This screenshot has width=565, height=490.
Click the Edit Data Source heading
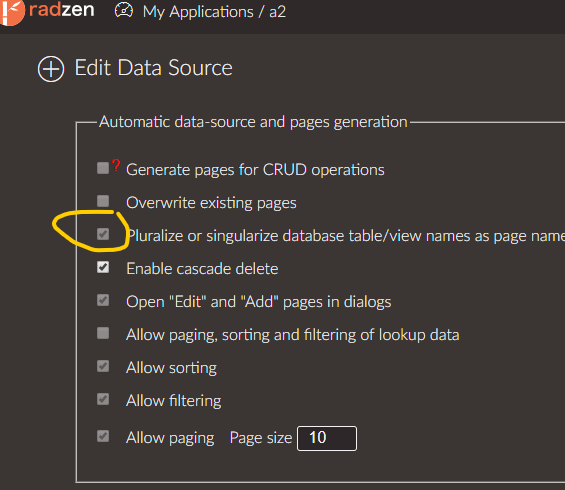[154, 68]
